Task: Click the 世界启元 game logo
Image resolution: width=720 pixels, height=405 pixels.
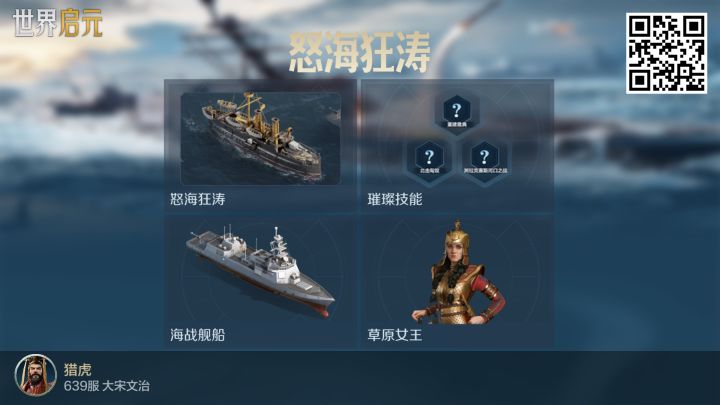Action: [58, 23]
